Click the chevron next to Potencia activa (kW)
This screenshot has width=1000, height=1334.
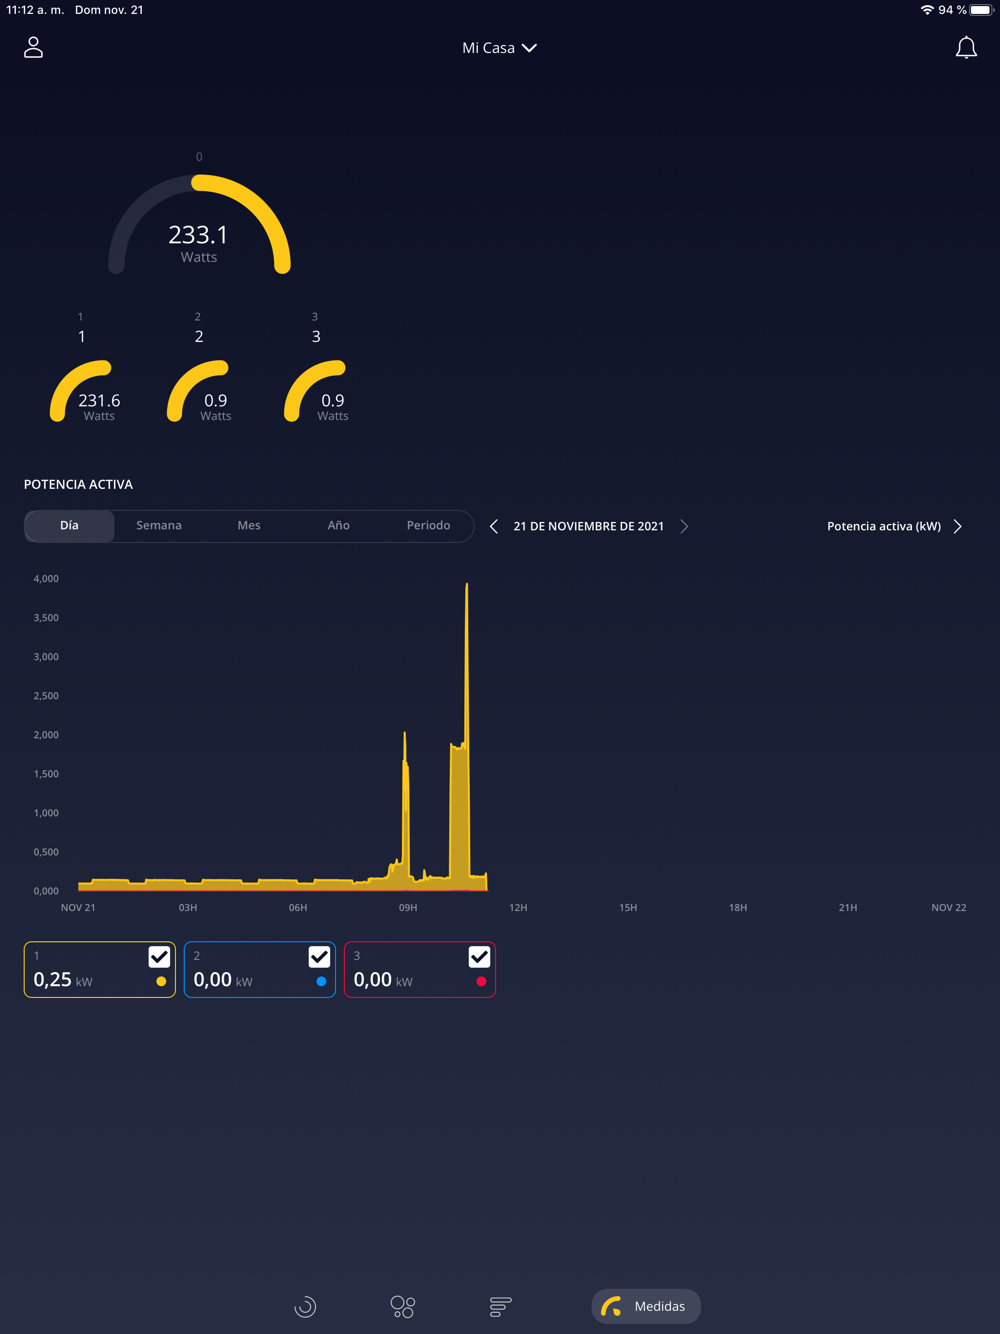pyautogui.click(x=958, y=526)
